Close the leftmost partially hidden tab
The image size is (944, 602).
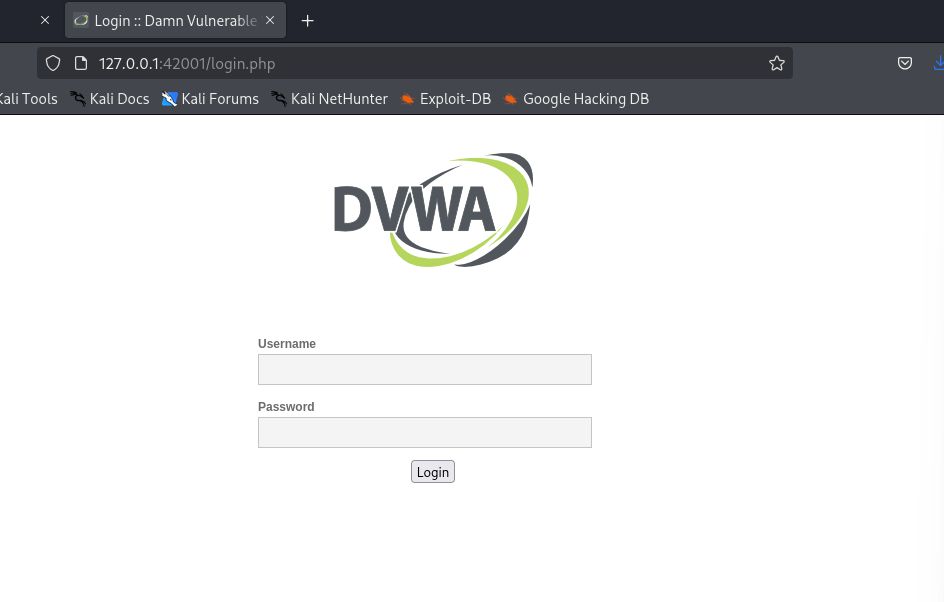(x=45, y=20)
